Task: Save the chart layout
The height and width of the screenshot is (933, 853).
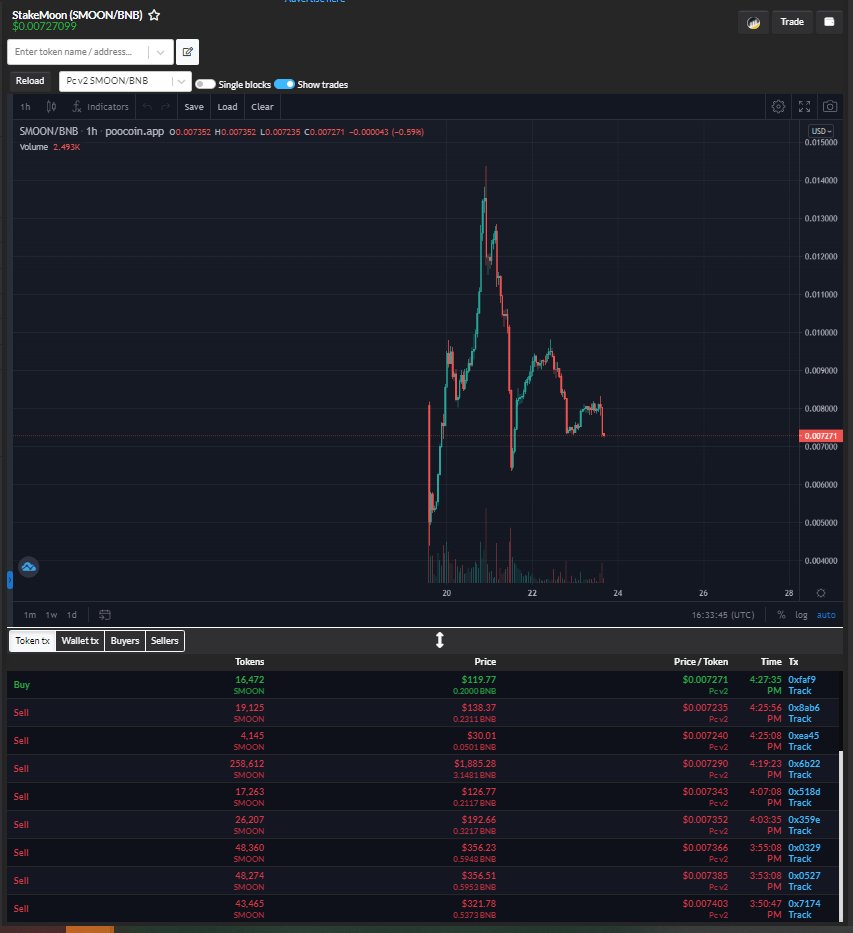Action: point(194,107)
